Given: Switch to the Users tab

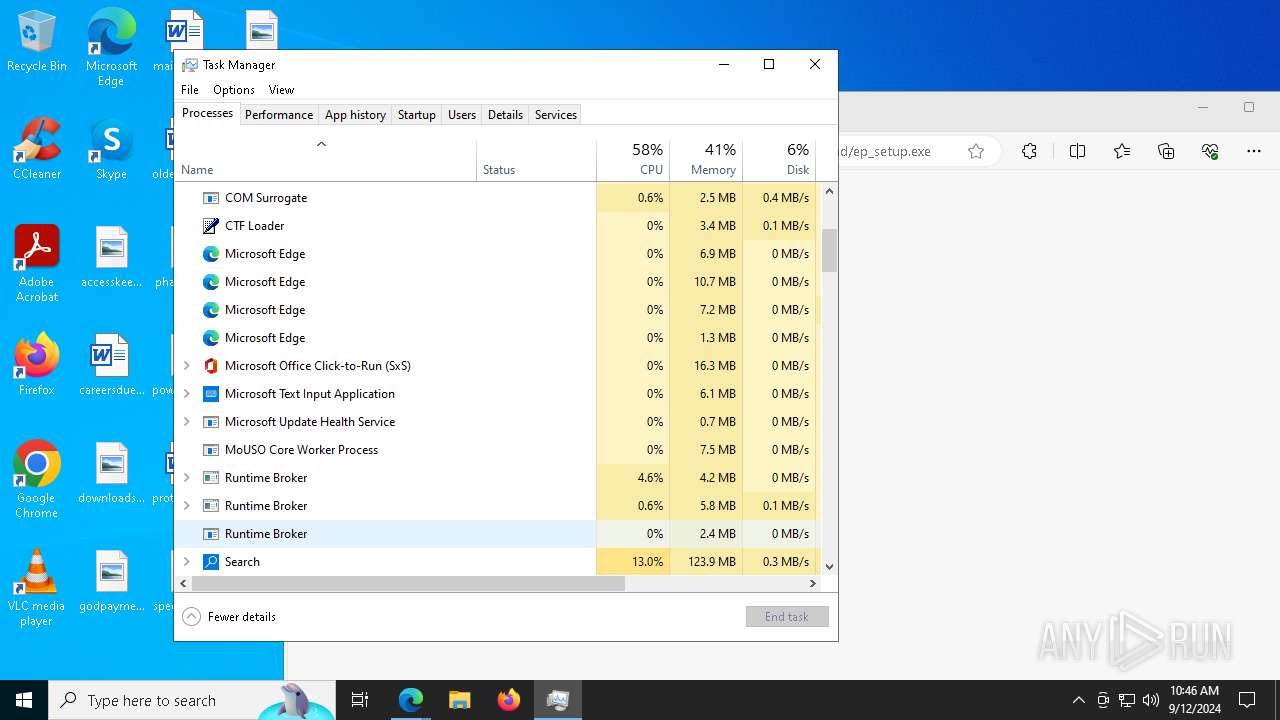Looking at the screenshot, I should click(x=462, y=115).
